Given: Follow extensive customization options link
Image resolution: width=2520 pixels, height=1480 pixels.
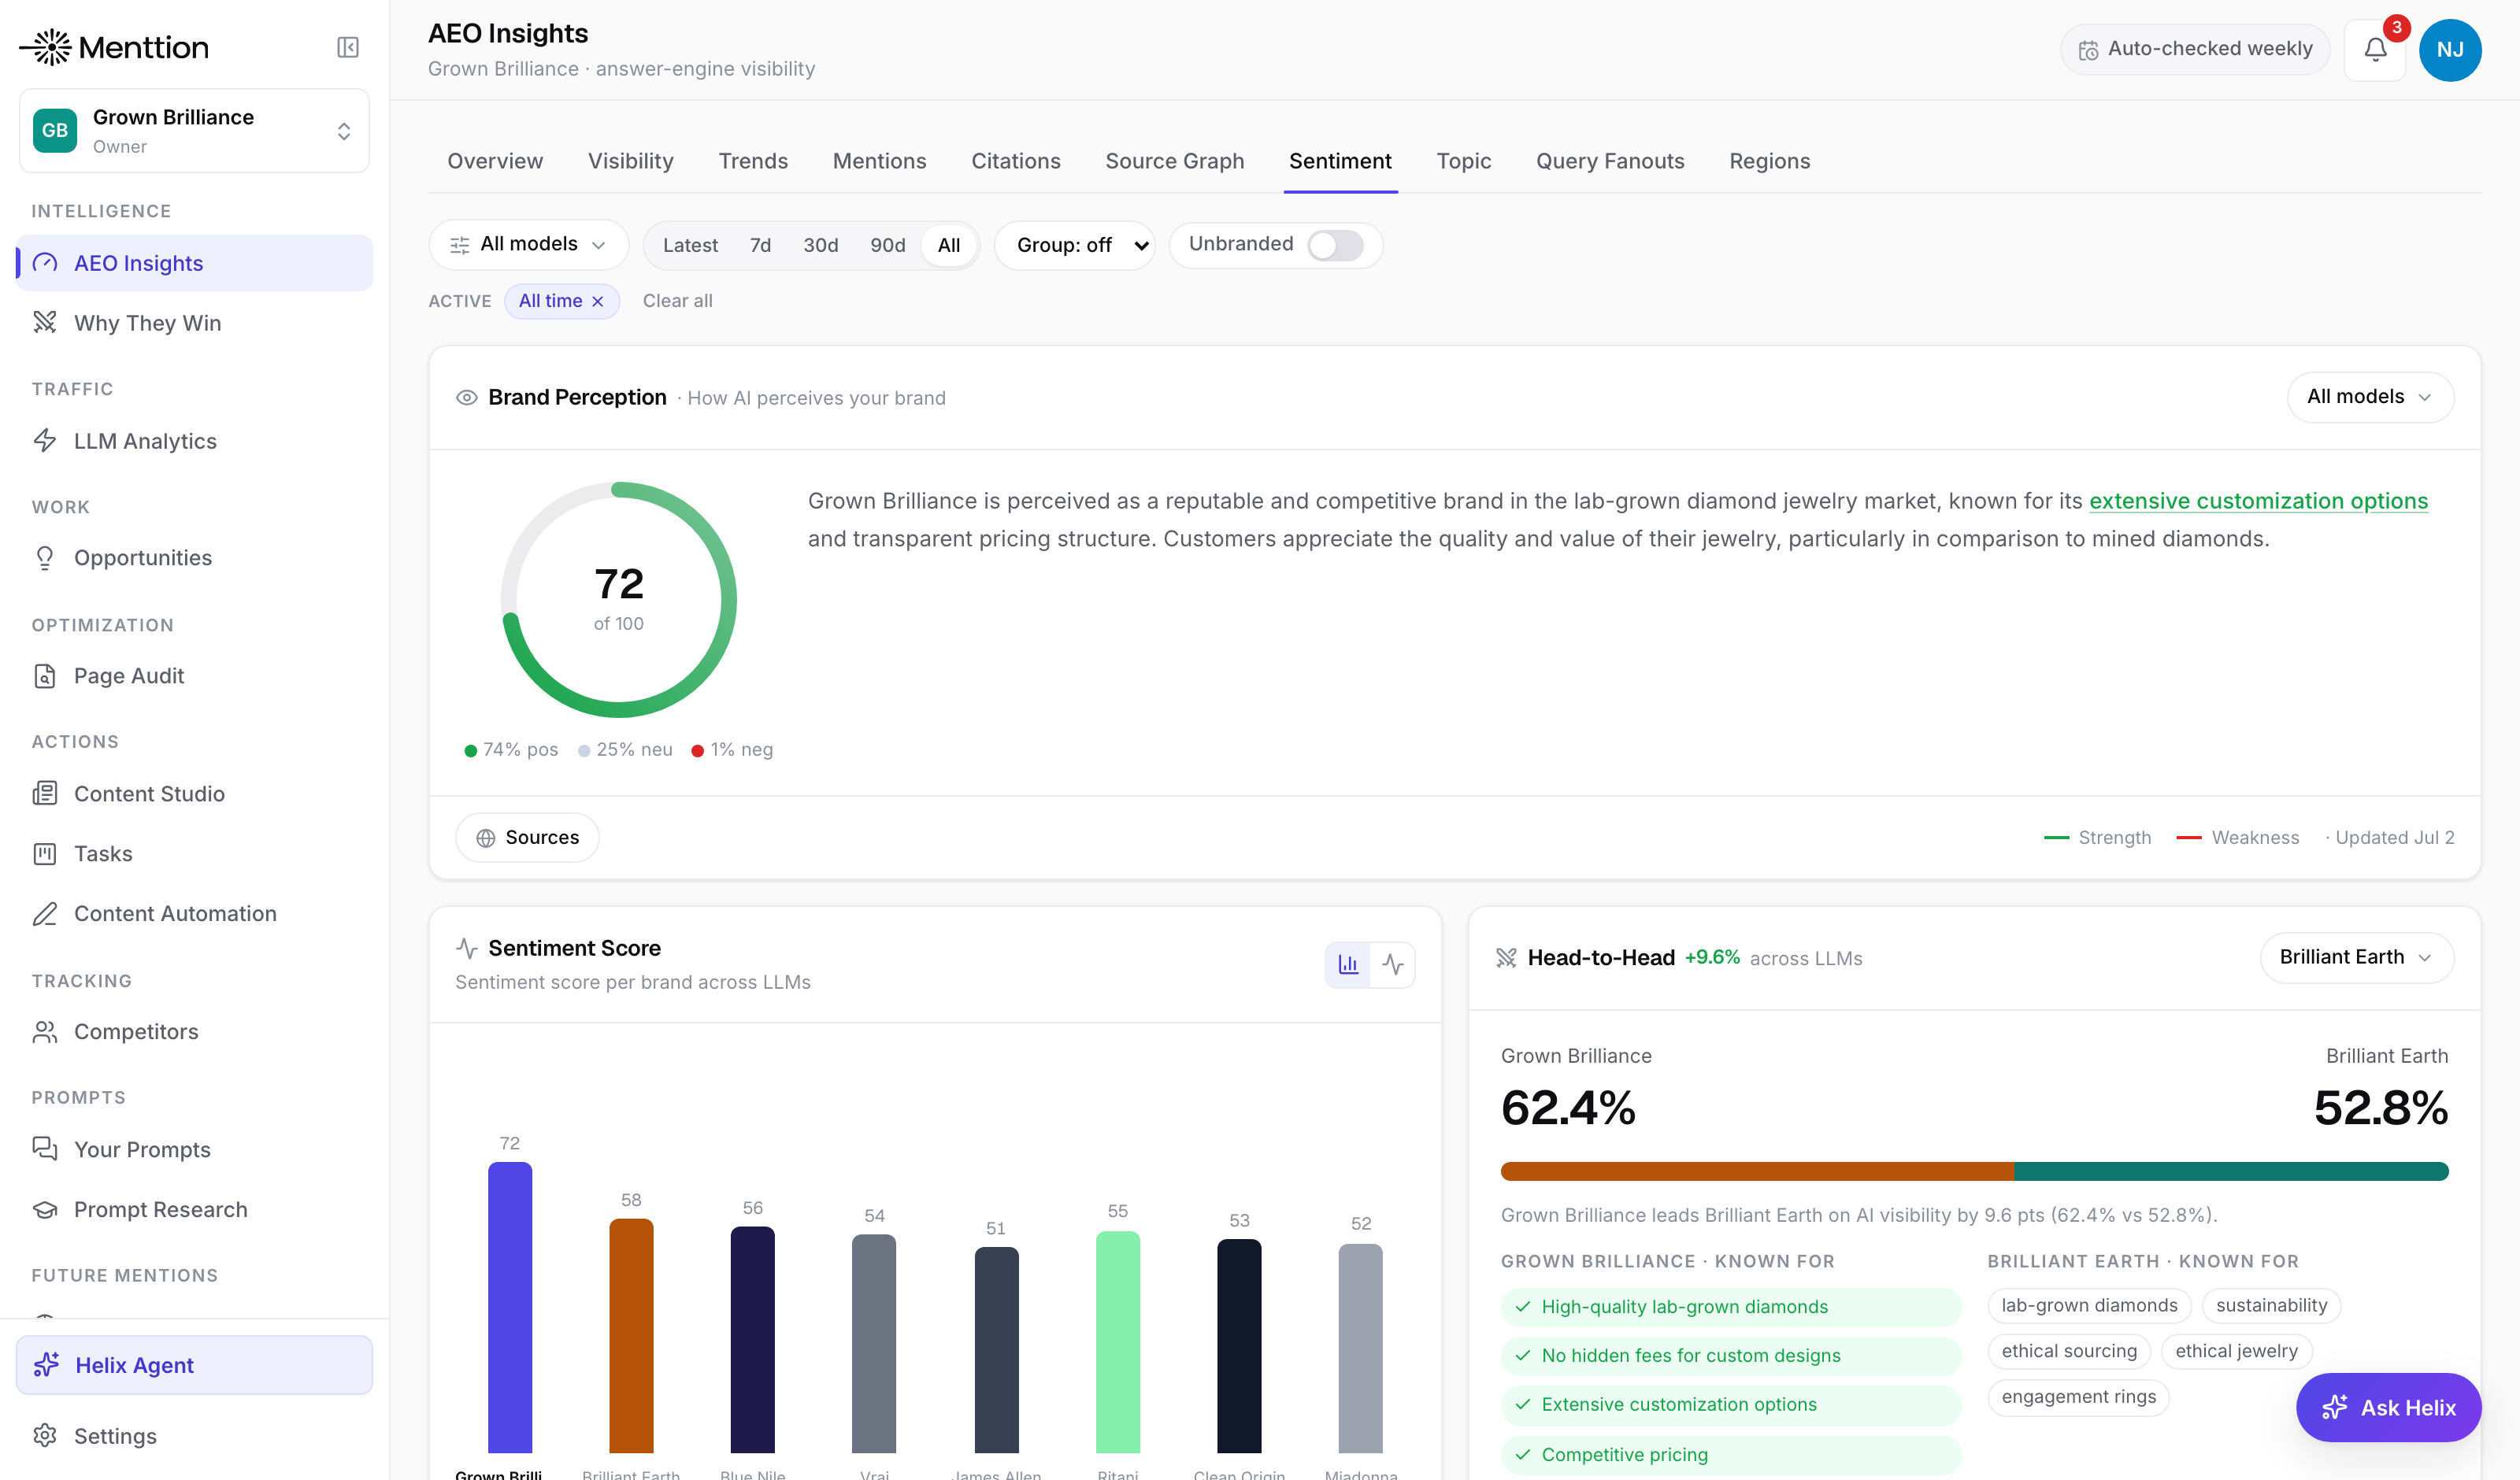Looking at the screenshot, I should (x=2258, y=501).
